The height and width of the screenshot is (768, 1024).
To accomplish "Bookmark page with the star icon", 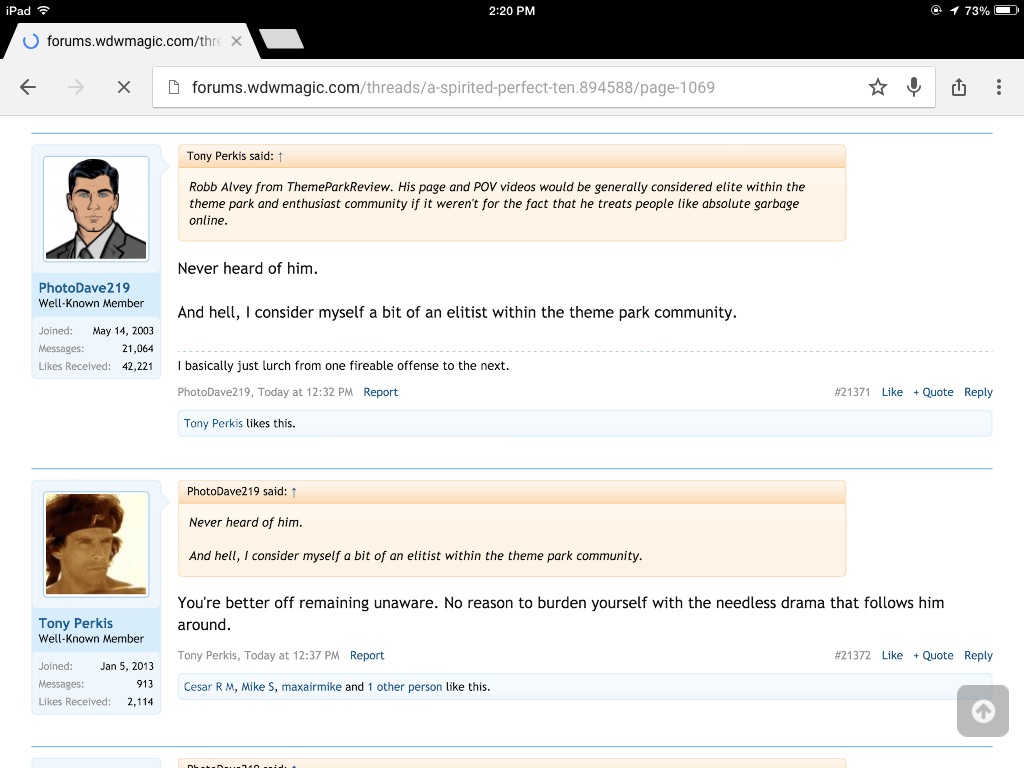I will point(878,87).
